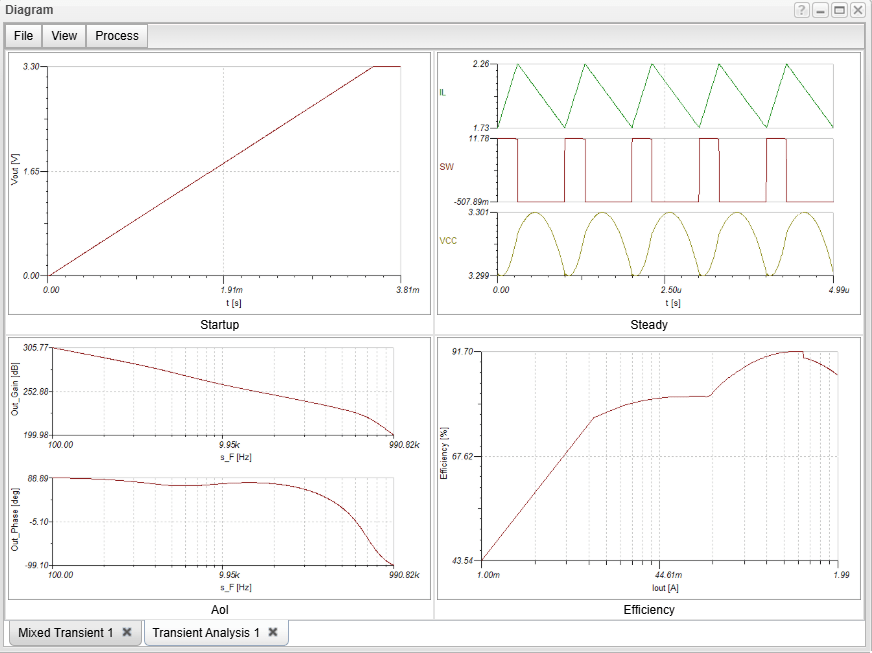The width and height of the screenshot is (872, 653).
Task: Close the Mixed Transient 1 tab
Action: point(127,633)
